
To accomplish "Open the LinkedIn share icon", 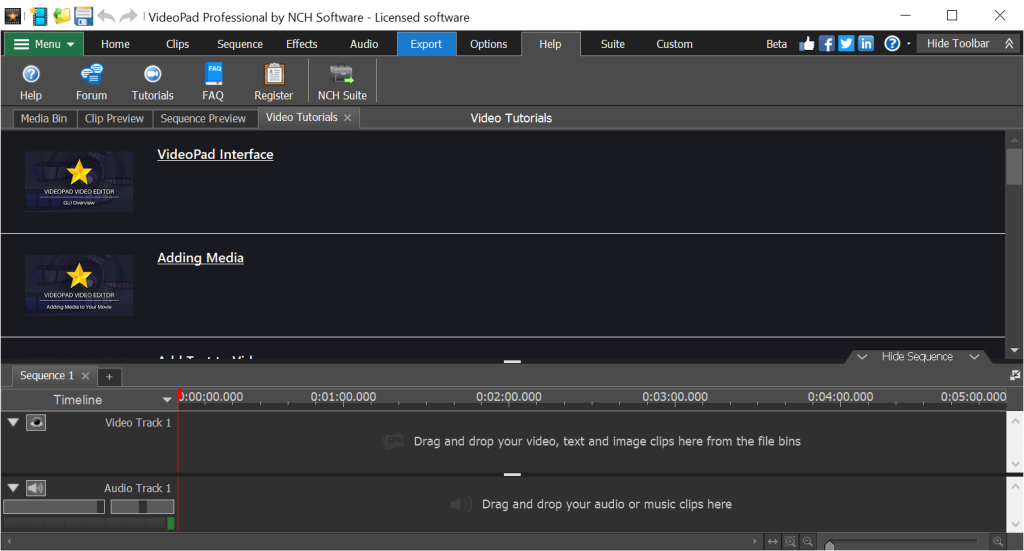I will click(x=866, y=44).
